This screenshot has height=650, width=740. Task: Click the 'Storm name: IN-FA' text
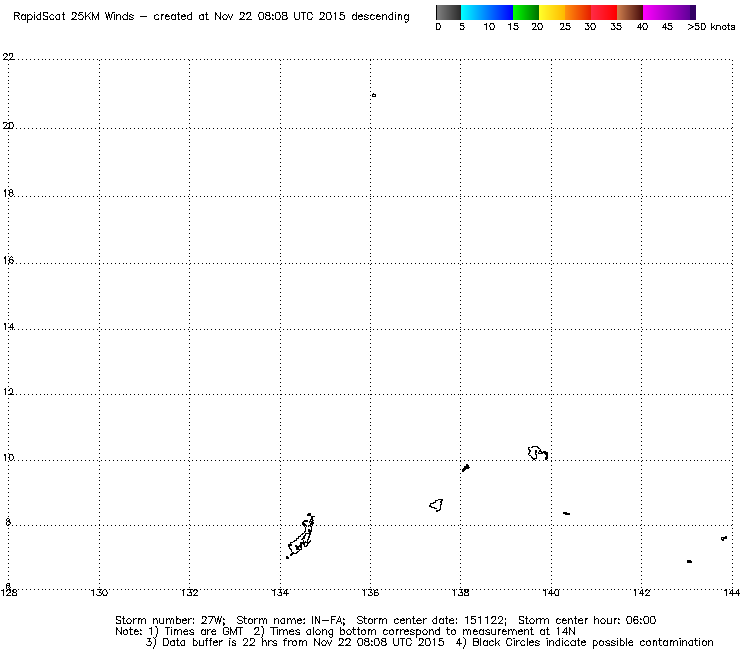point(291,620)
